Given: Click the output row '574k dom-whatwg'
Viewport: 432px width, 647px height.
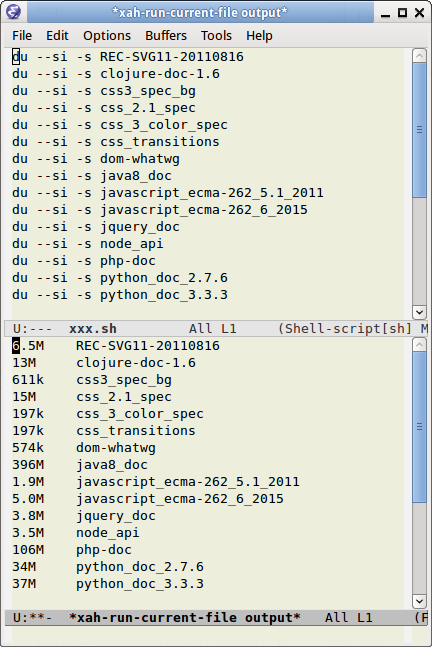Looking at the screenshot, I should [84, 448].
